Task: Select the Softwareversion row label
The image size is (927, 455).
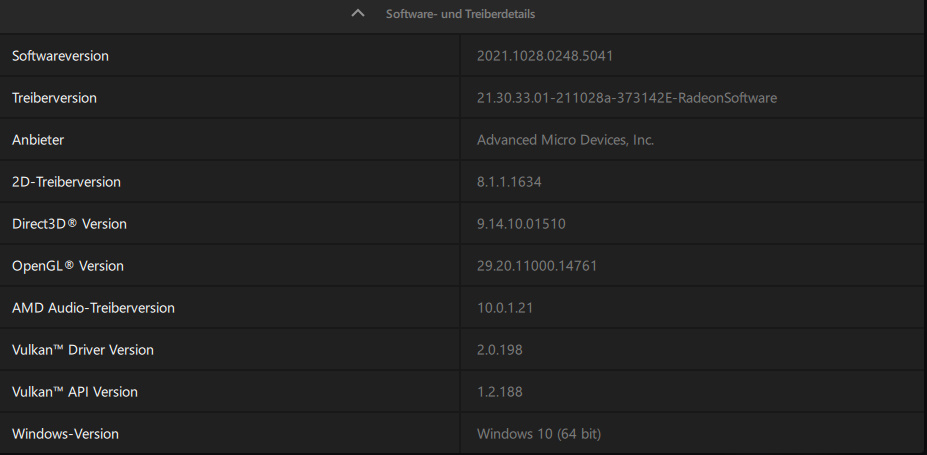Action: point(60,56)
